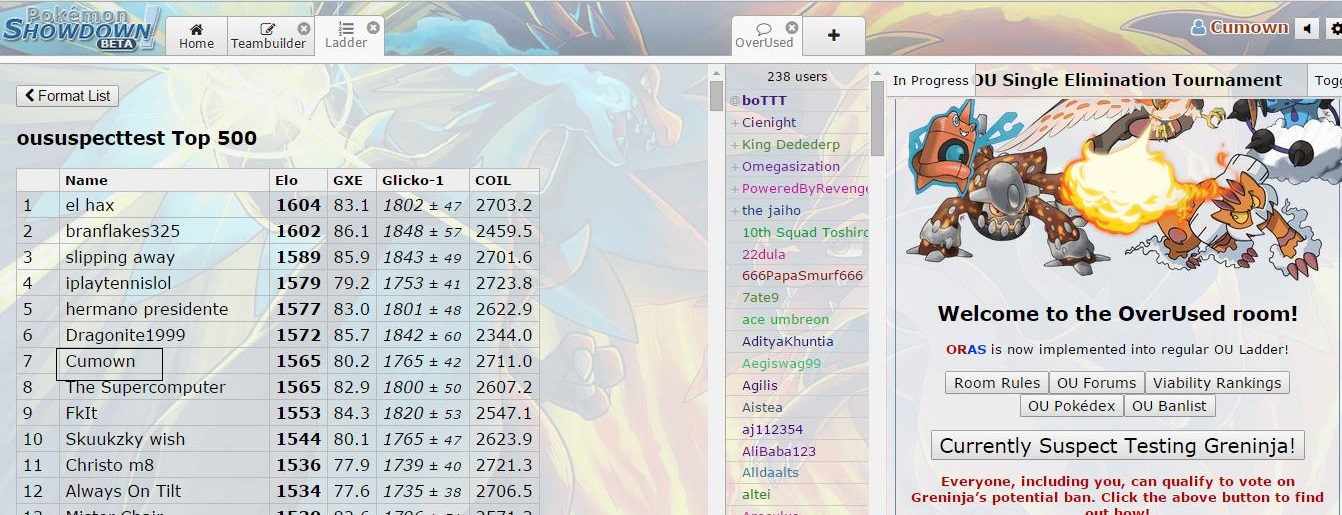The width and height of the screenshot is (1342, 515).
Task: Close the Ladder tab
Action: tap(373, 28)
